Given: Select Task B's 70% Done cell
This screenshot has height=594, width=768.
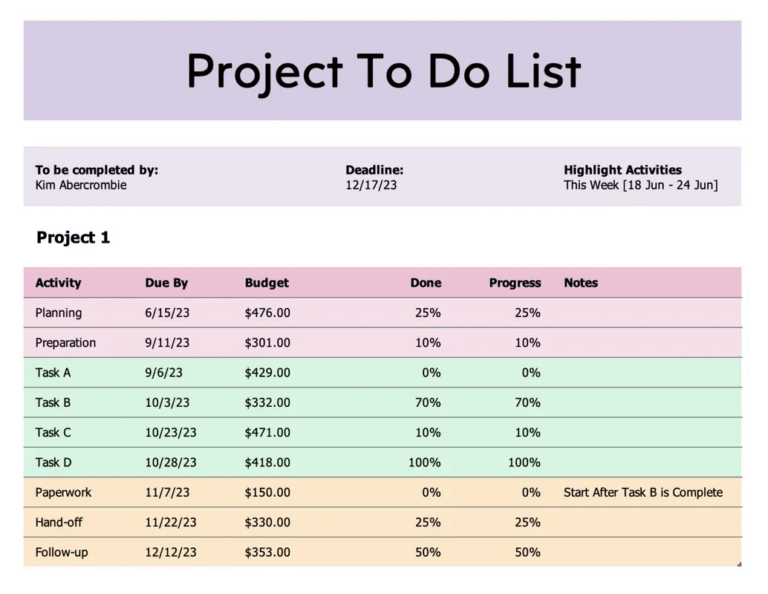Looking at the screenshot, I should (426, 403).
